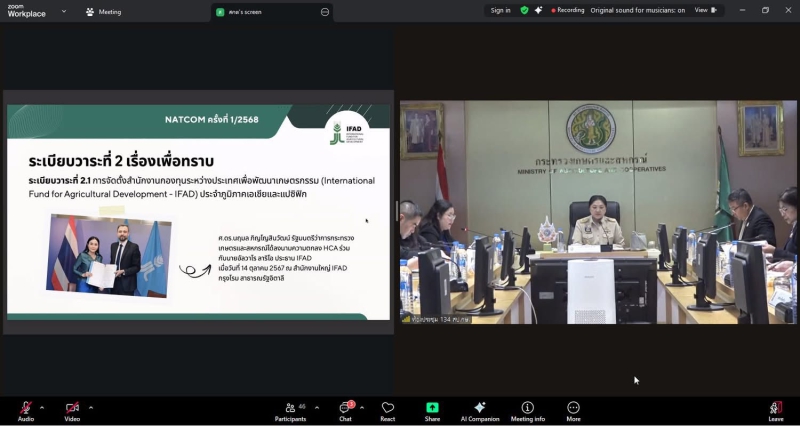Screen dimensions: 800x426
Task: Expand the audio options caret
Action: (x=42, y=407)
